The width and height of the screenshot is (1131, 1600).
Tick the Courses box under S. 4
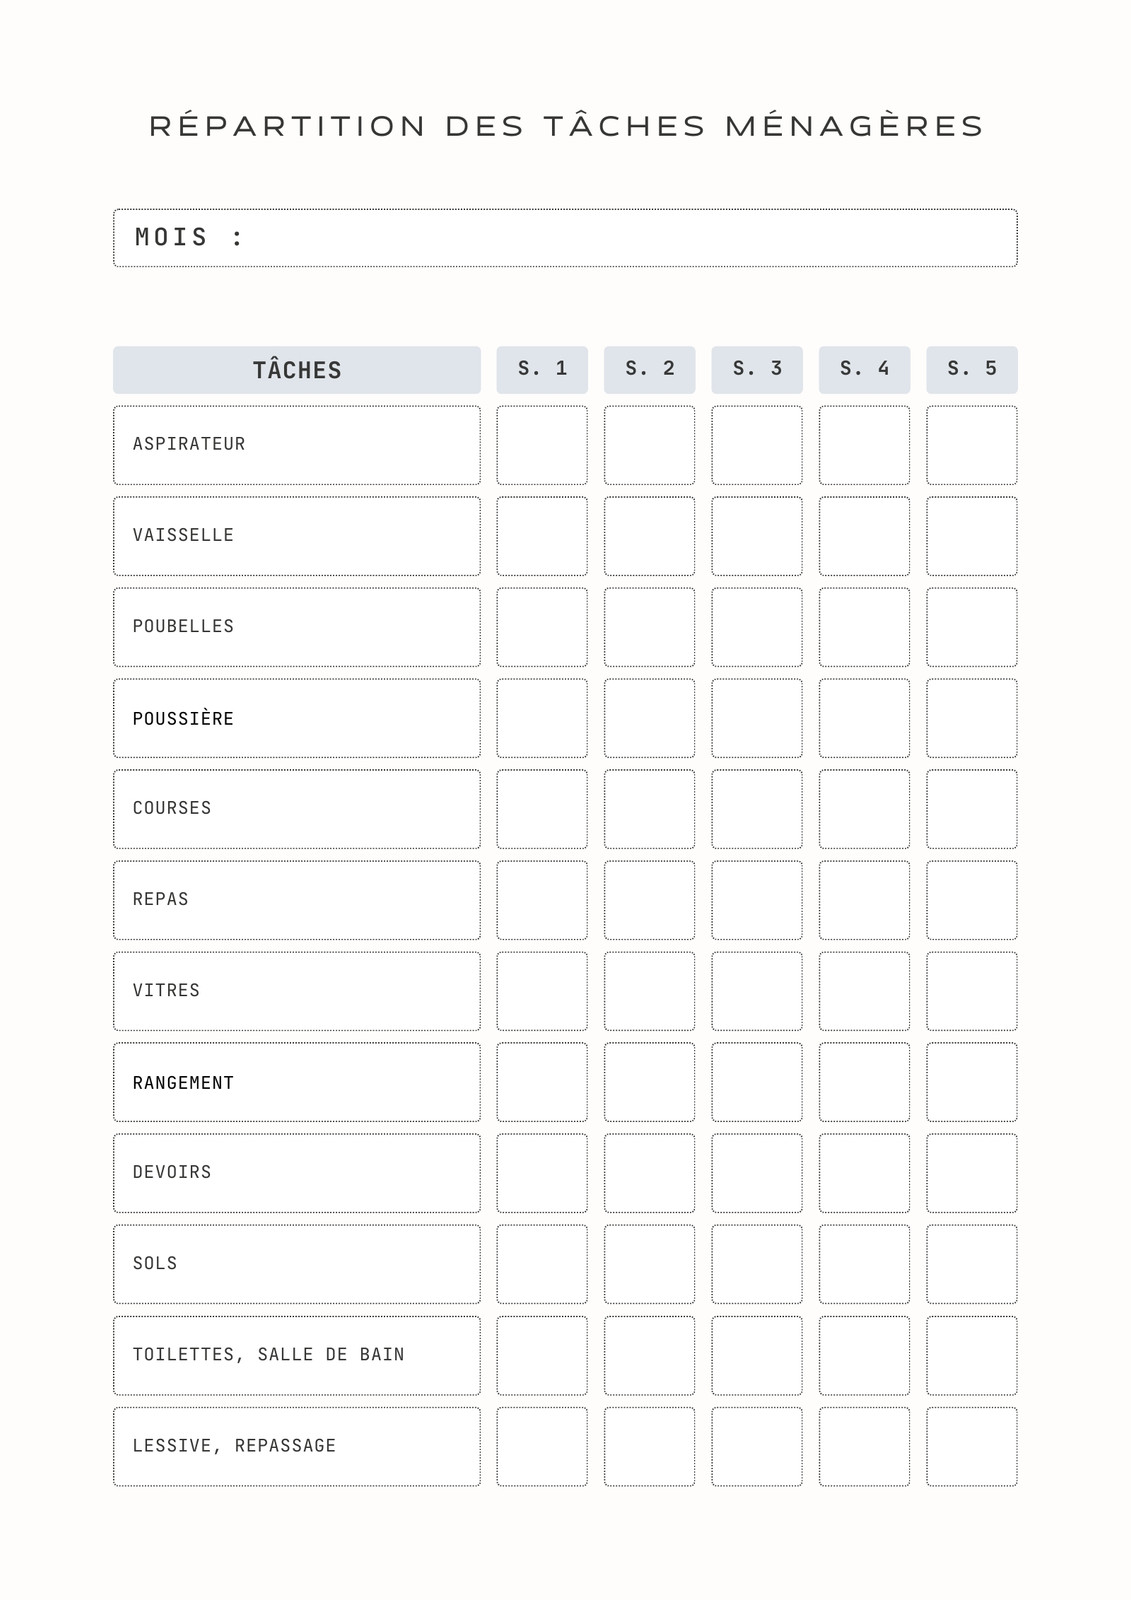pyautogui.click(x=864, y=809)
